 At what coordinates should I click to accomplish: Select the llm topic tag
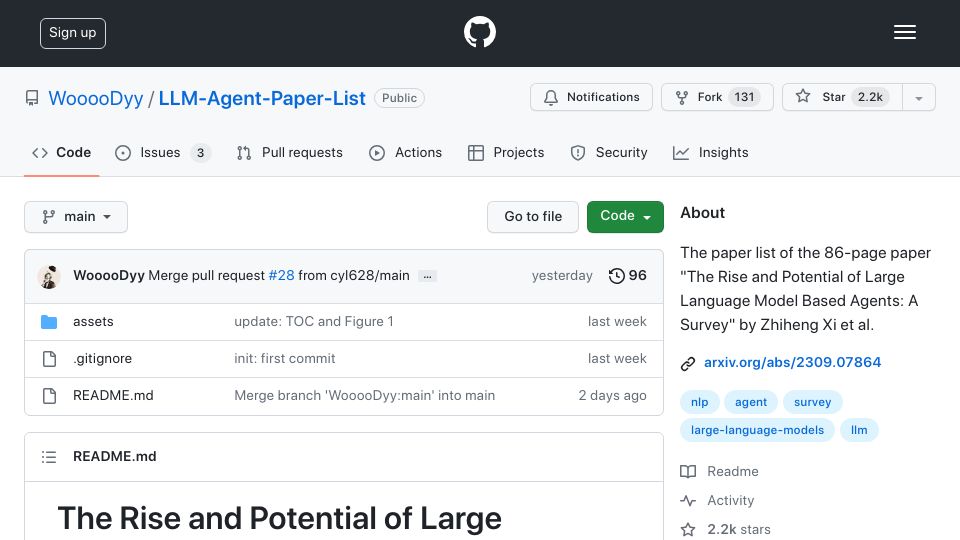pyautogui.click(x=859, y=430)
